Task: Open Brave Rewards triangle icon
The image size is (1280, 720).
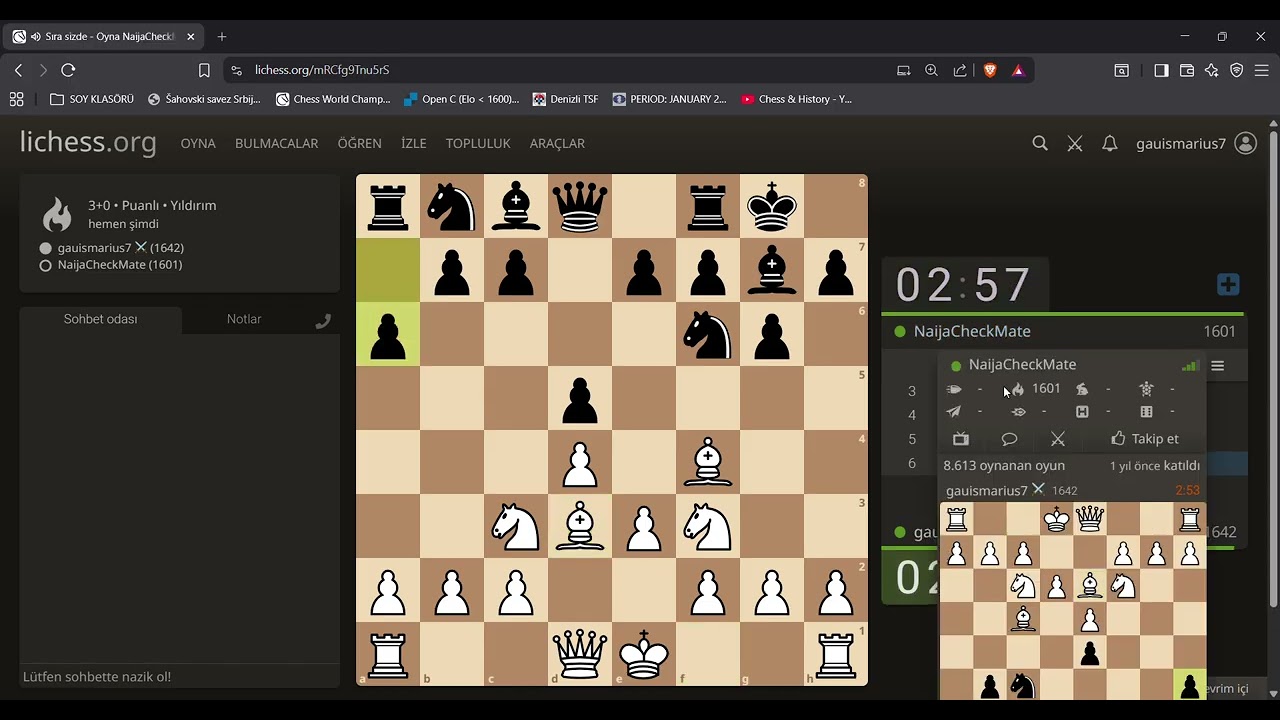Action: (1018, 70)
